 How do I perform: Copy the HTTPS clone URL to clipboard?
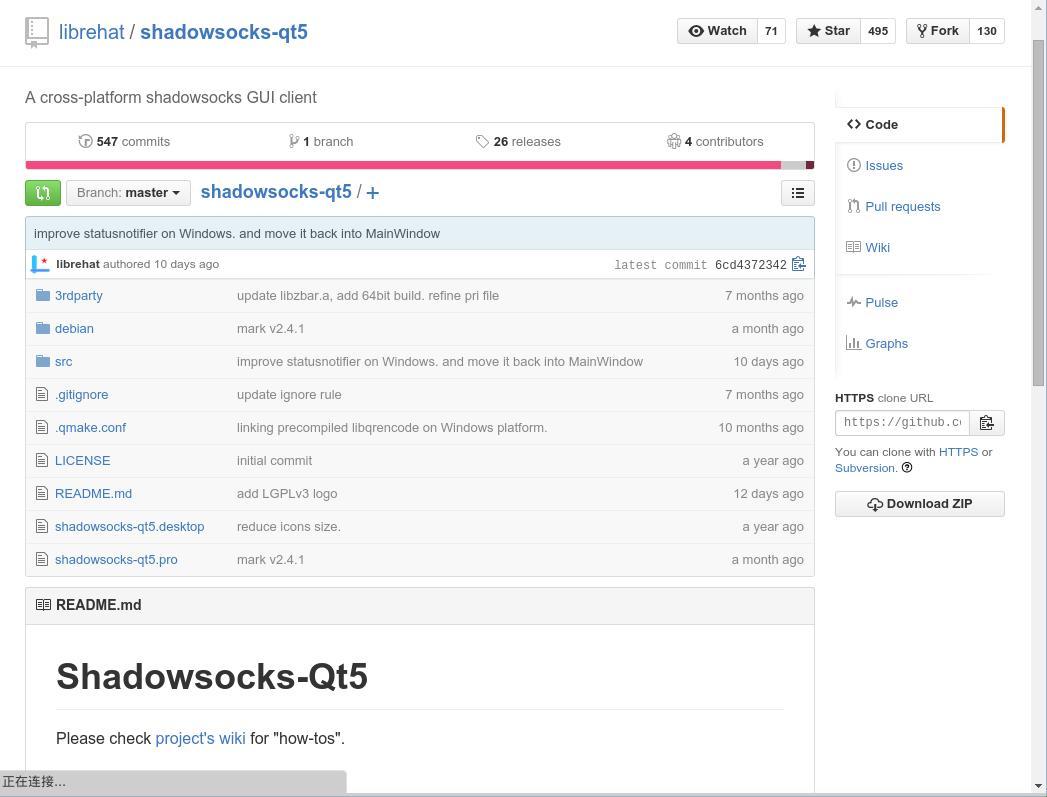coord(986,423)
